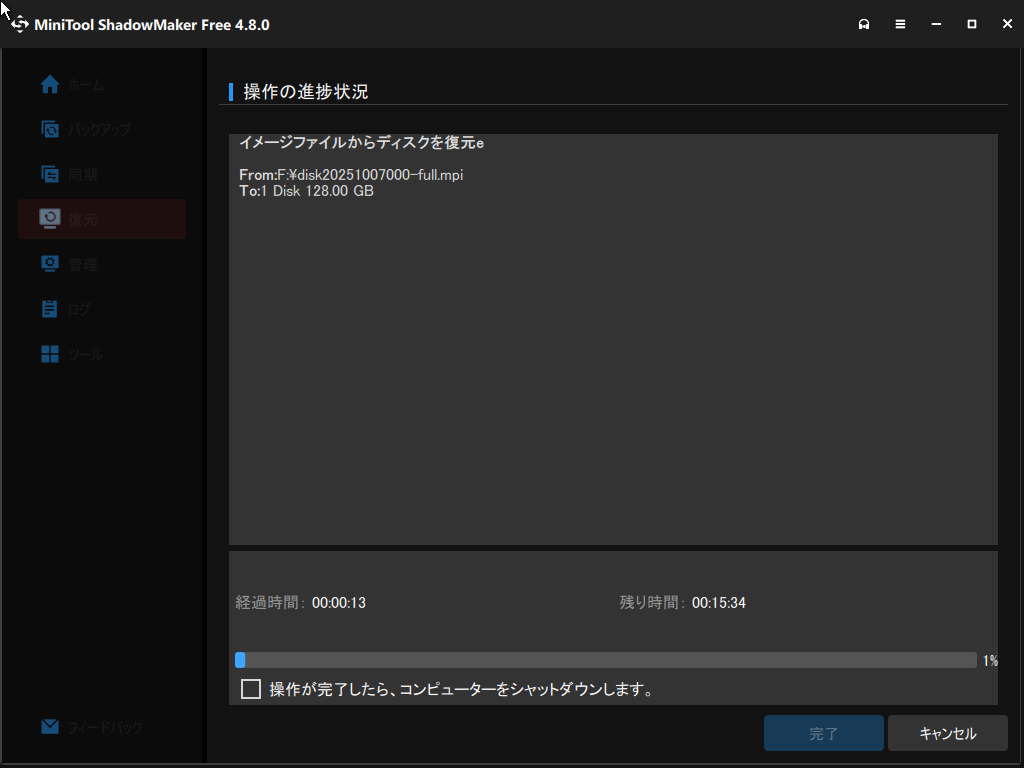
Task: Click the headset support icon in title bar
Action: coord(864,24)
